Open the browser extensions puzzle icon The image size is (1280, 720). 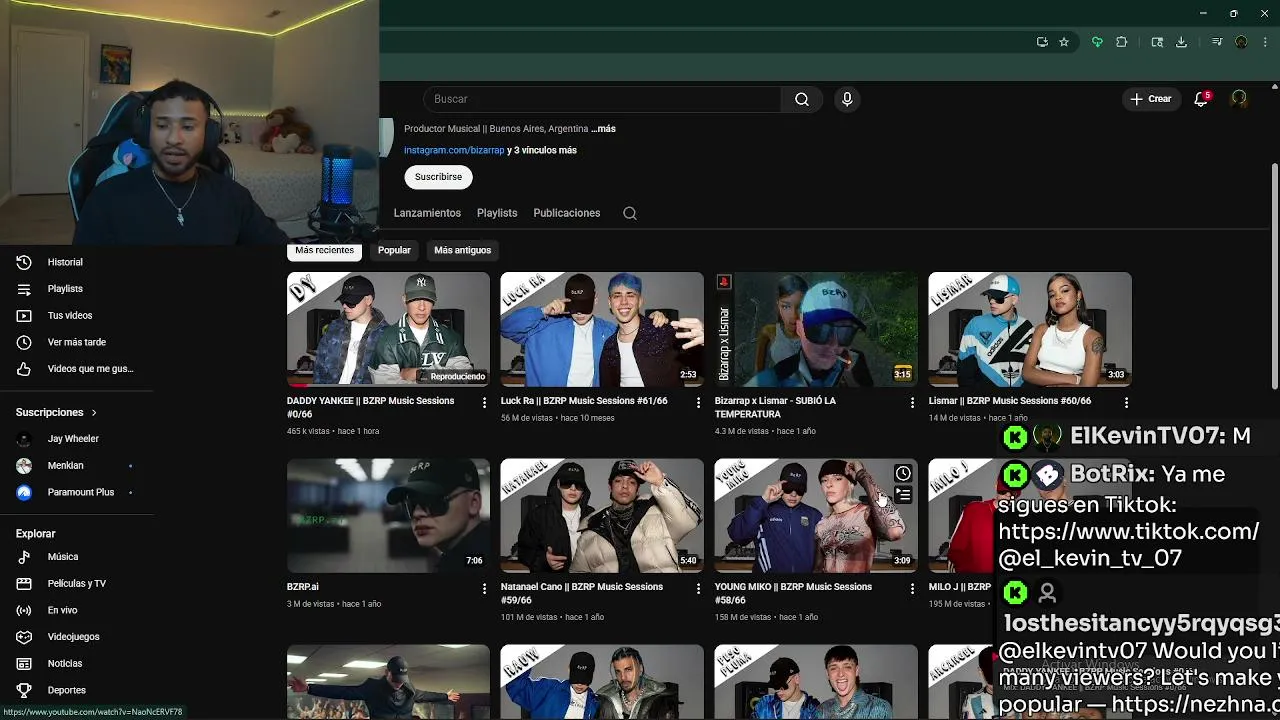tap(1121, 42)
